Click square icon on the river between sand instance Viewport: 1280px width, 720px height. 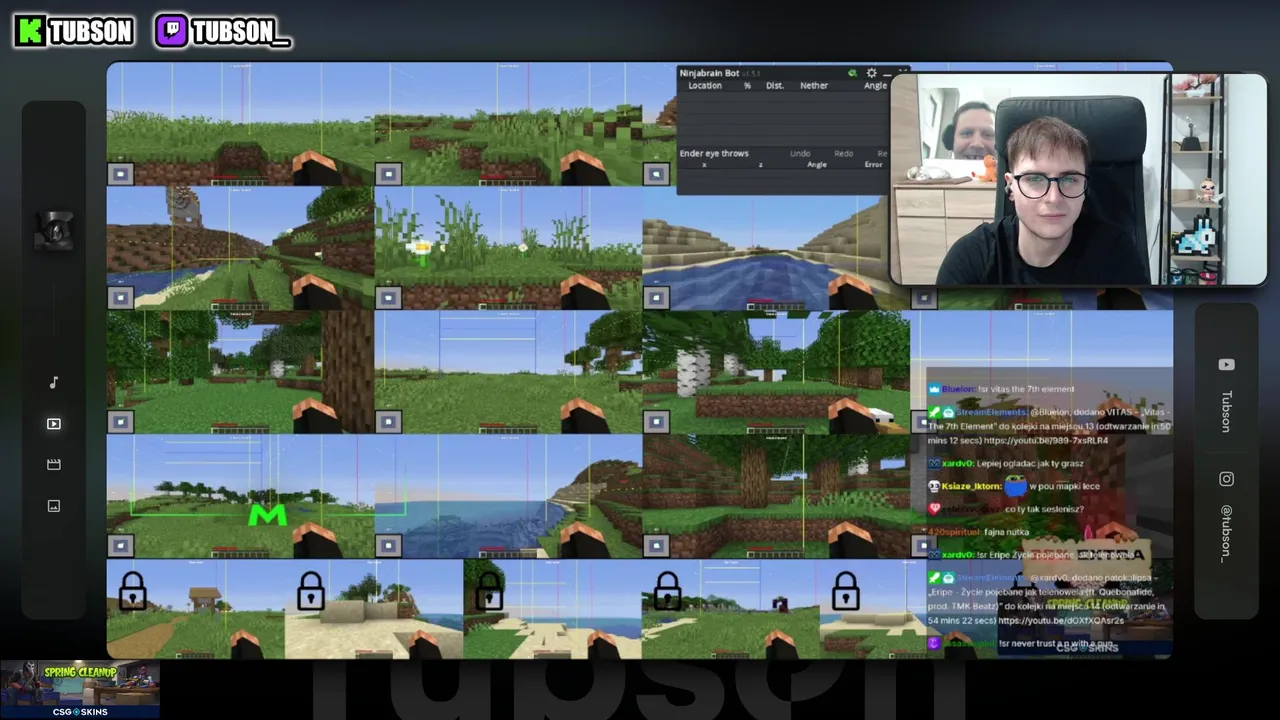[x=656, y=297]
